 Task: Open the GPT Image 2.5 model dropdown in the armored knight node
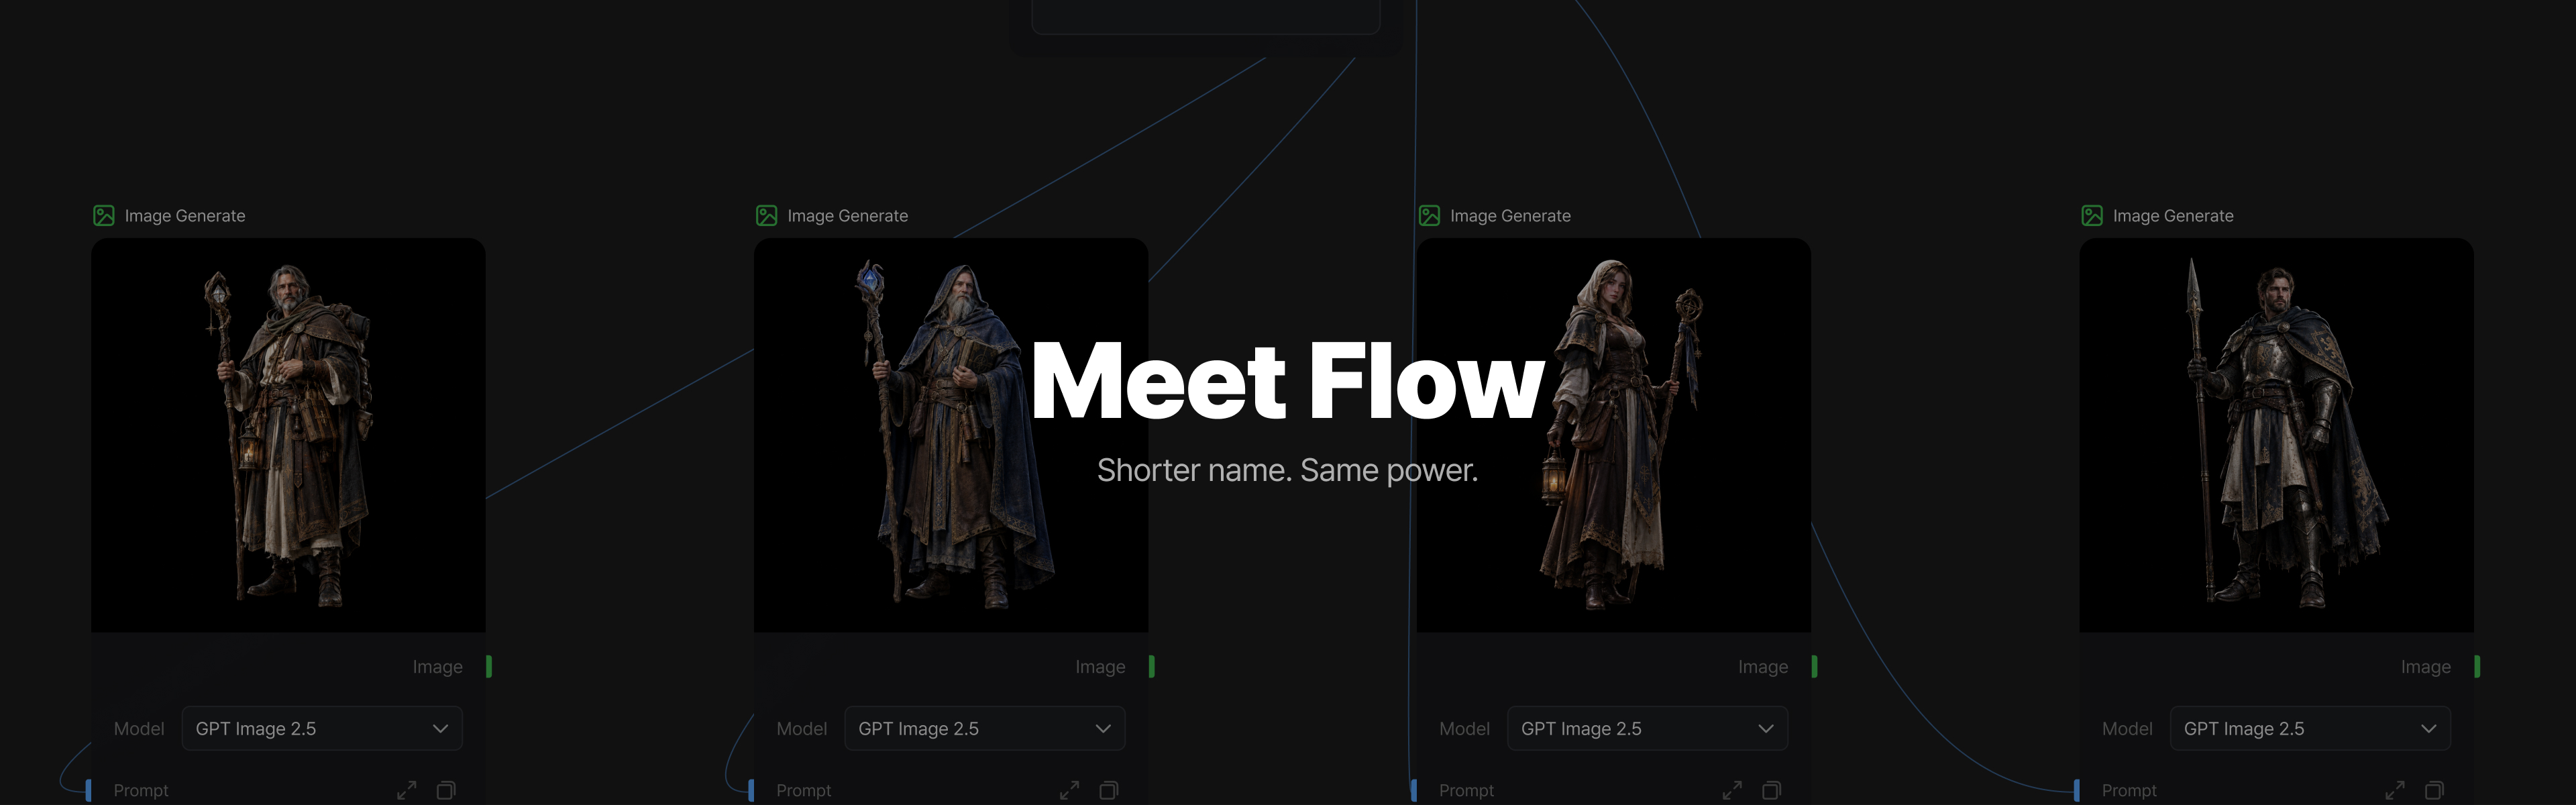[x=2311, y=728]
